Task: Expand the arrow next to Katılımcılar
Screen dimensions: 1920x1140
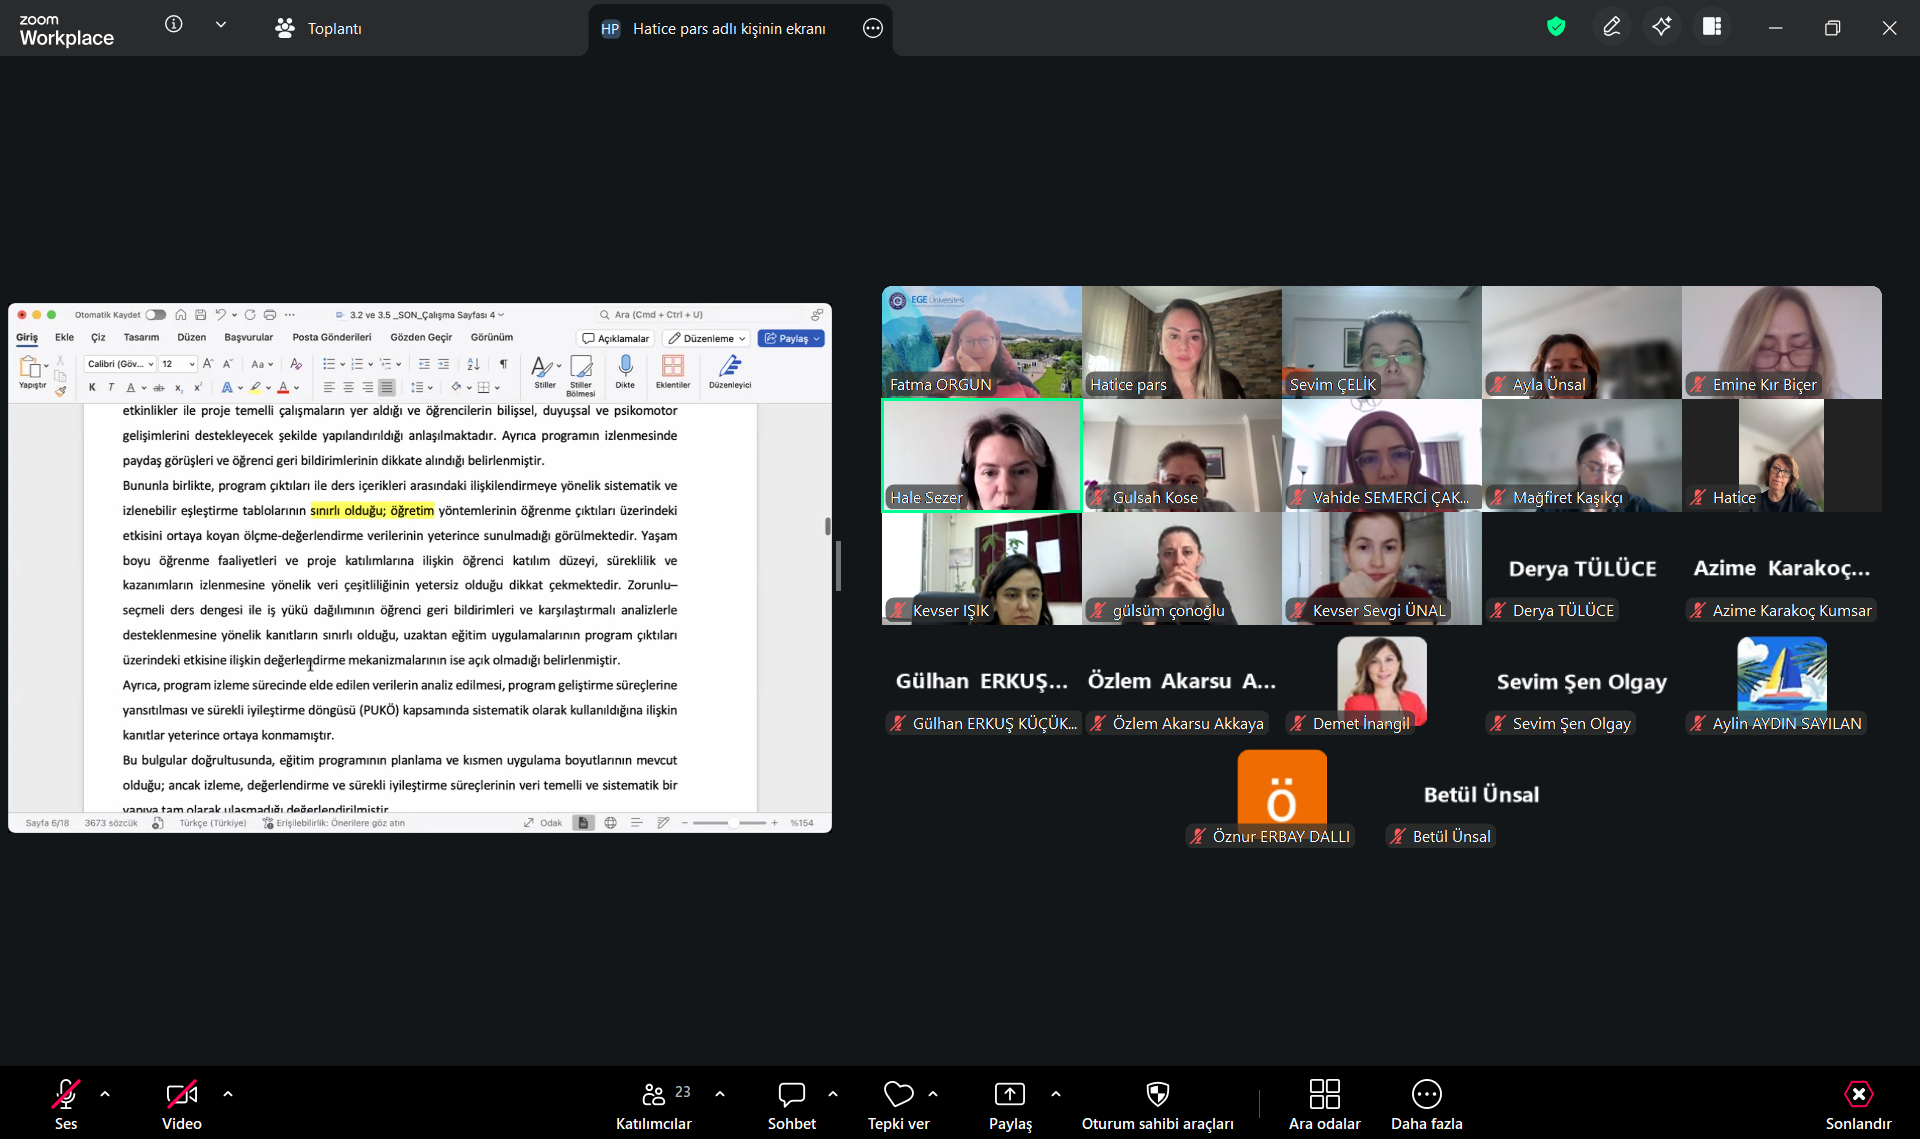Action: (x=720, y=1094)
